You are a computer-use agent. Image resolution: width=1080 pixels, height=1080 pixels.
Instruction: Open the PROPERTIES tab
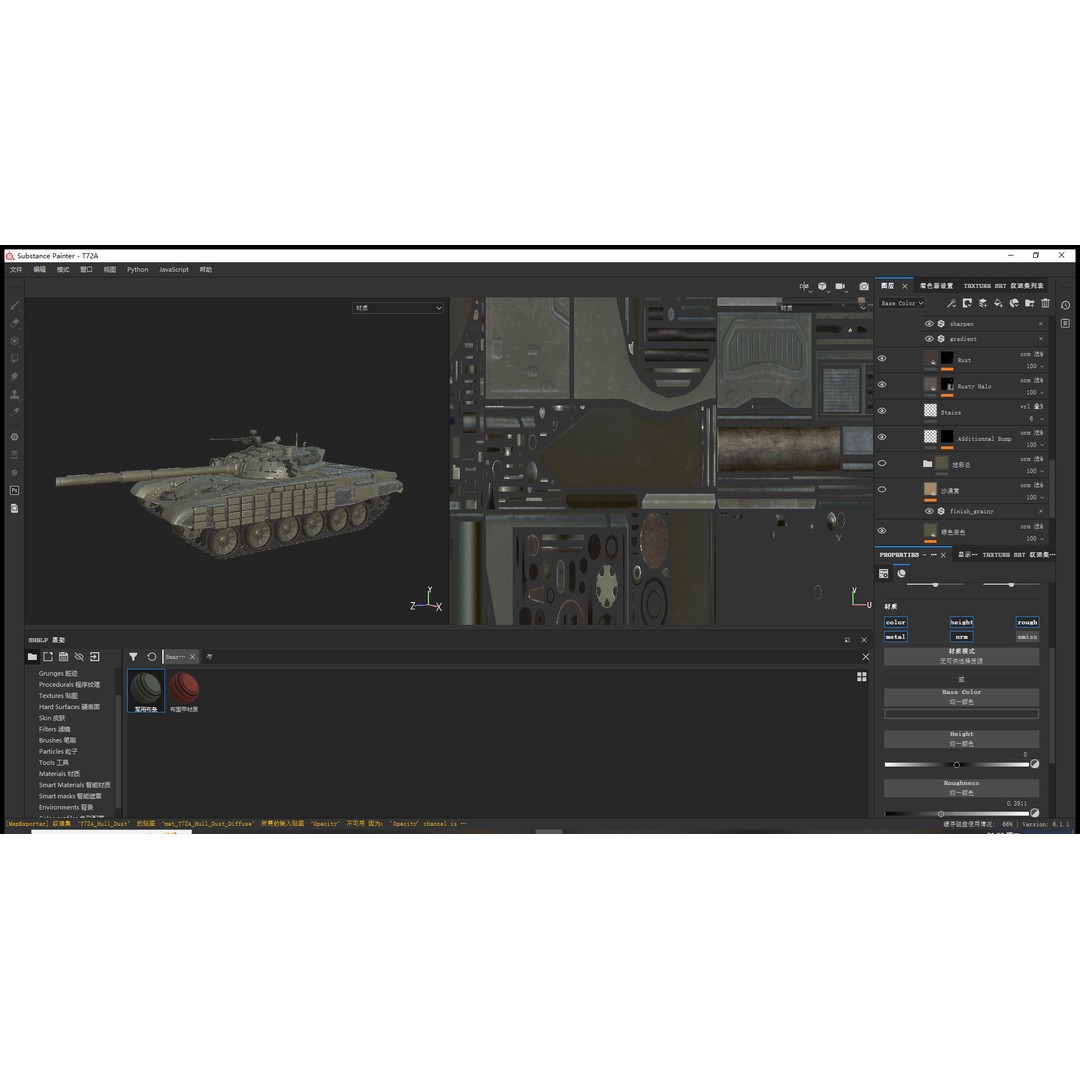pos(899,555)
